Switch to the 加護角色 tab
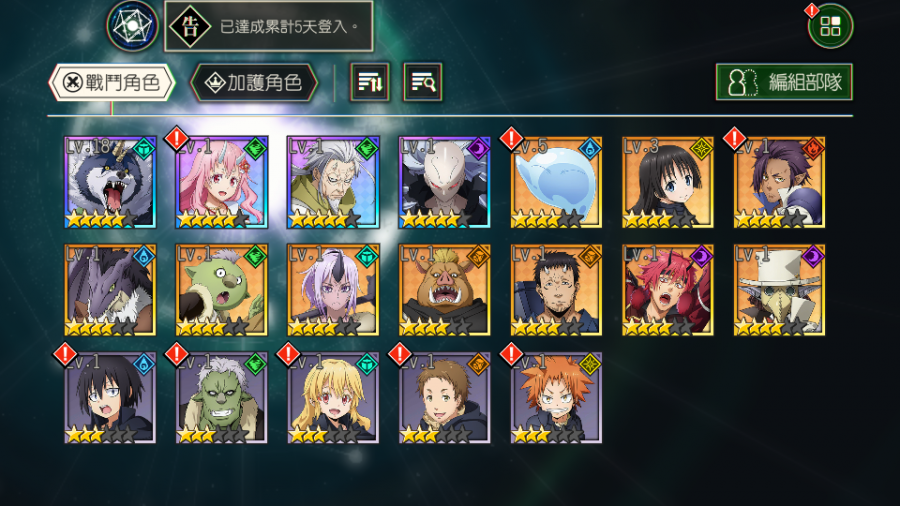 254,83
